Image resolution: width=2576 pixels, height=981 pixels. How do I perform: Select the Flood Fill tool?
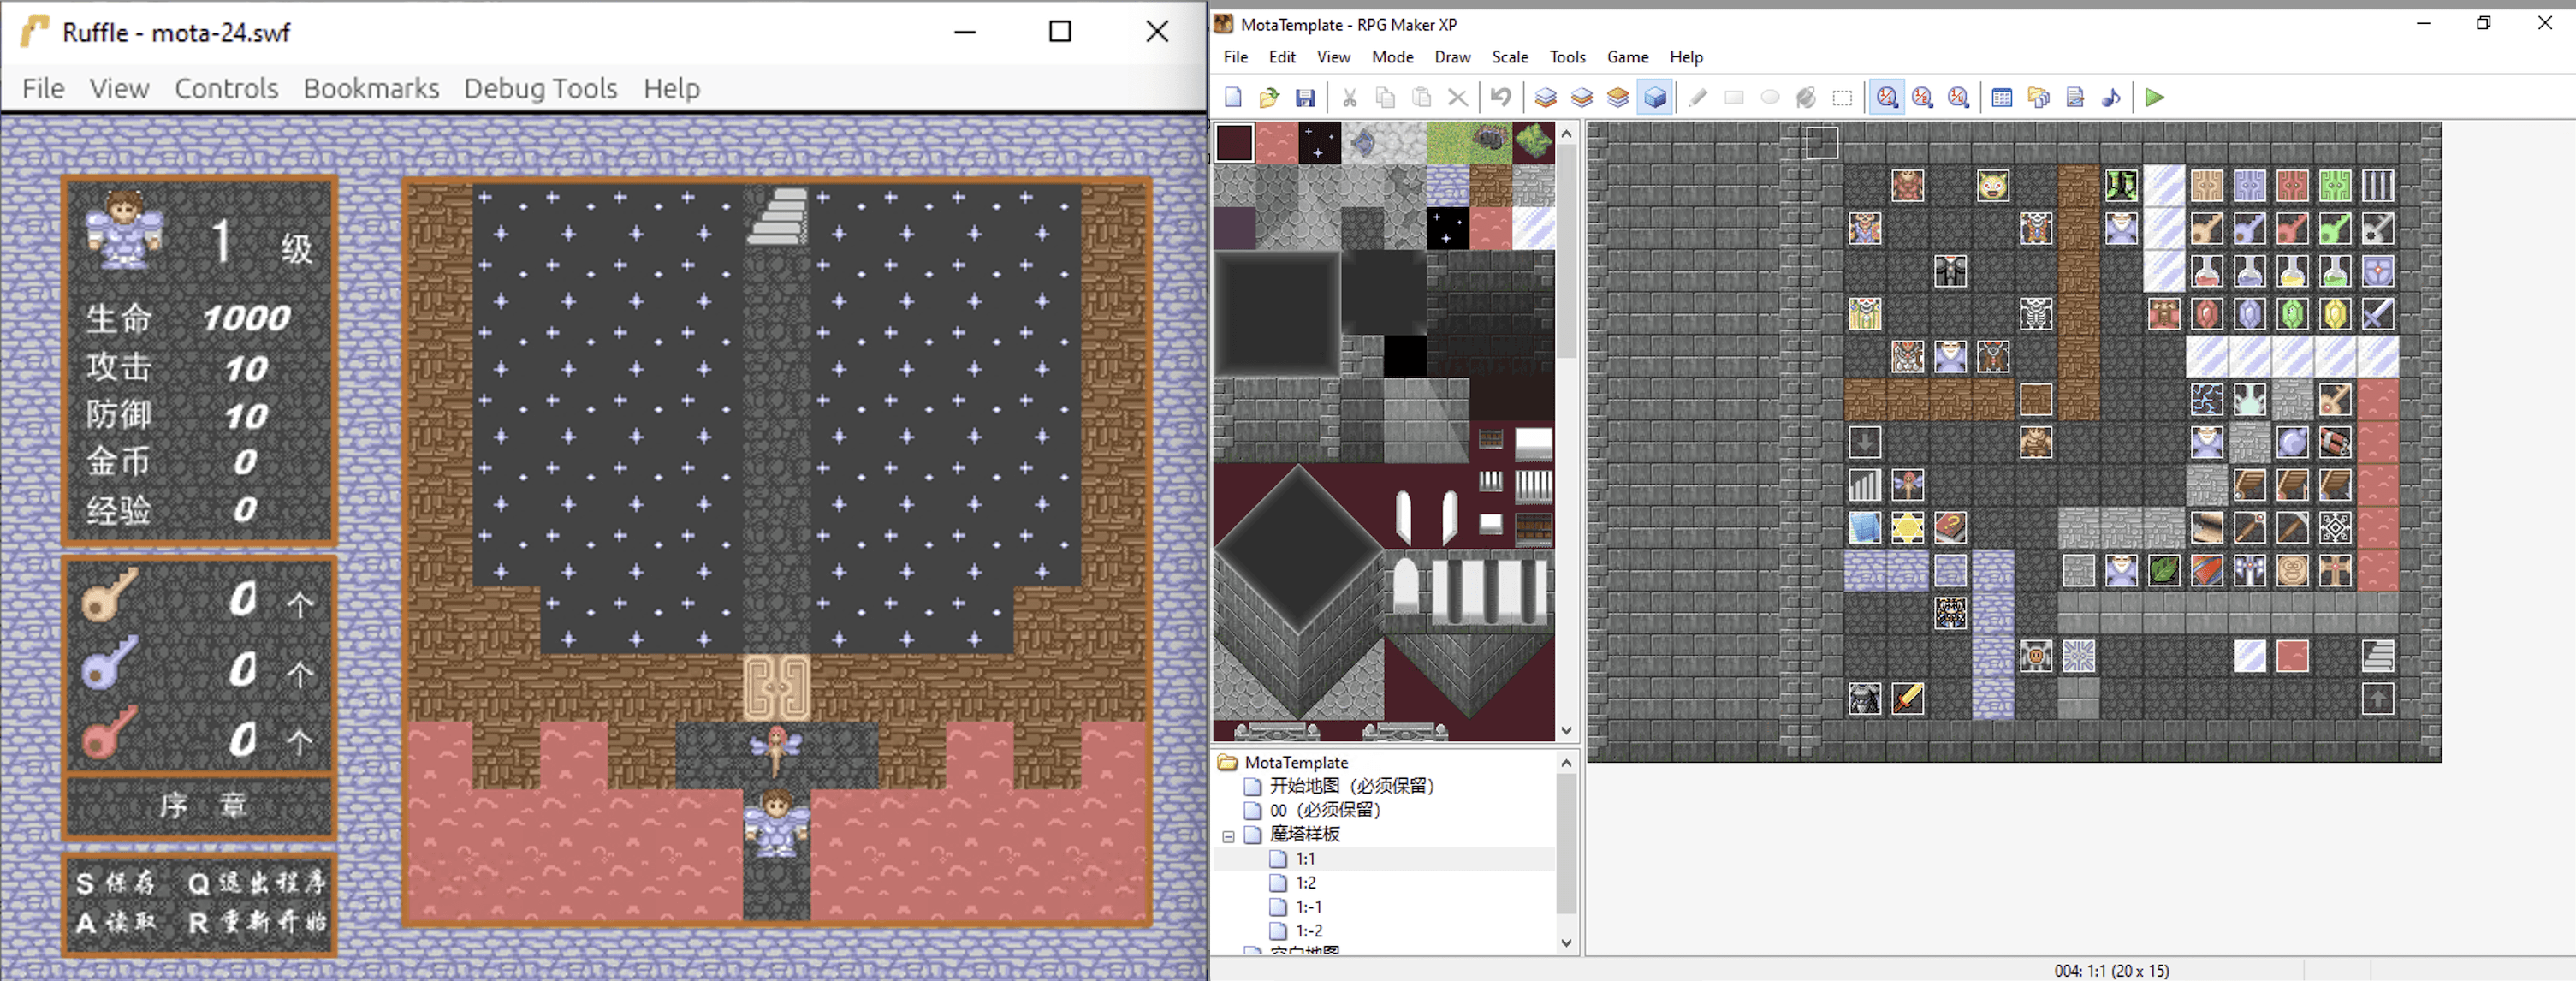(x=1806, y=97)
